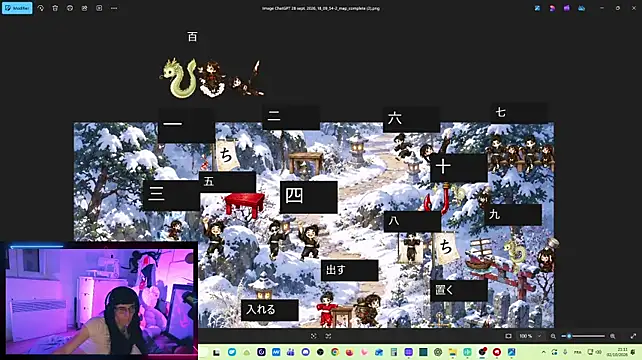
Task: Click the actual-size icon below the image
Action: click(328, 336)
